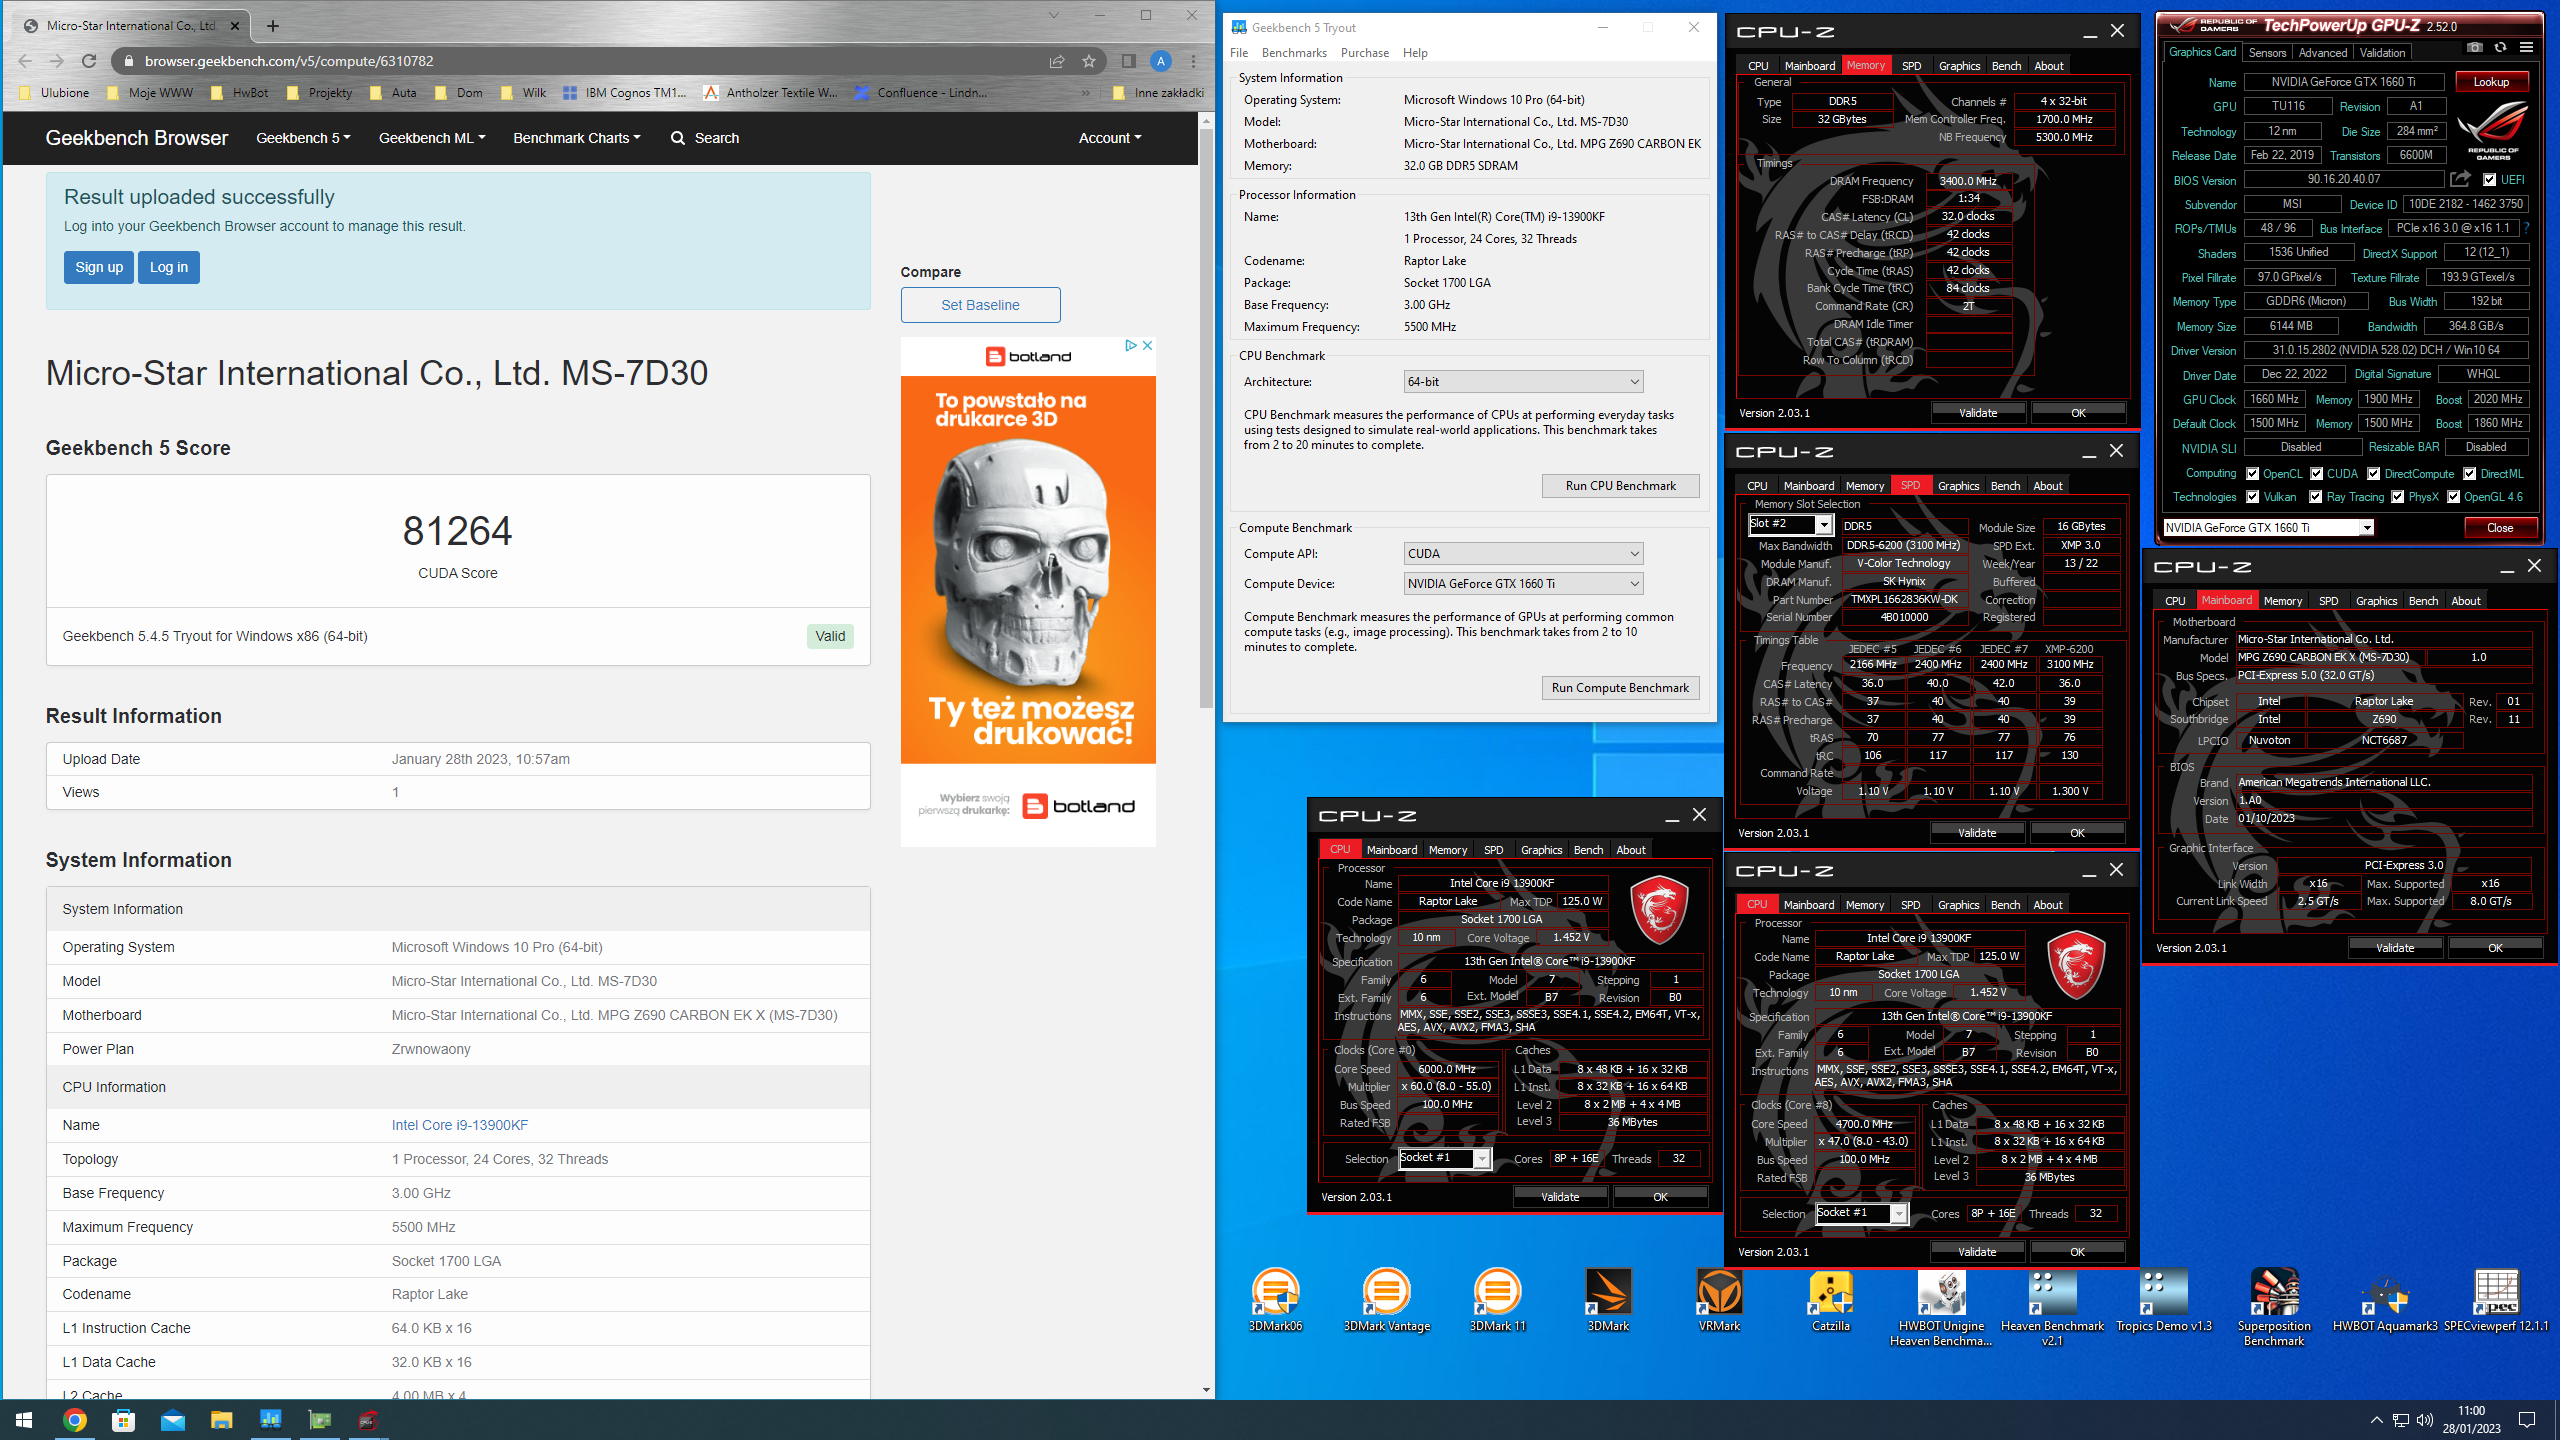Expand the Geekbench ML navigation dropdown
The width and height of the screenshot is (2560, 1440).
click(x=432, y=138)
